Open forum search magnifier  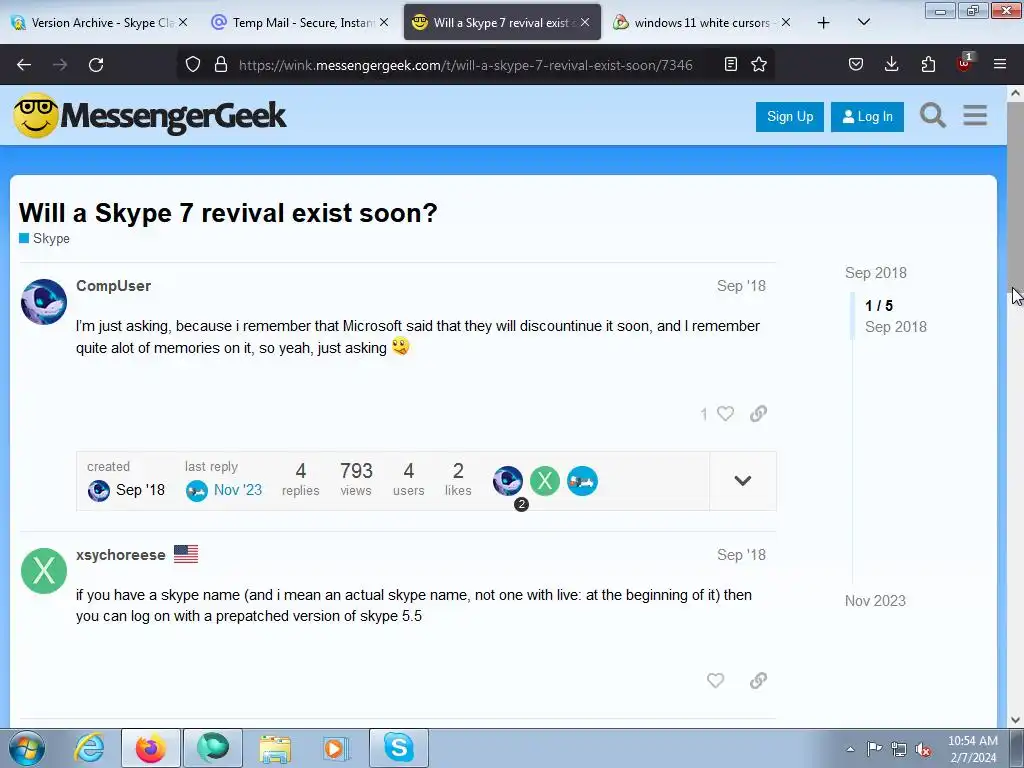click(933, 116)
